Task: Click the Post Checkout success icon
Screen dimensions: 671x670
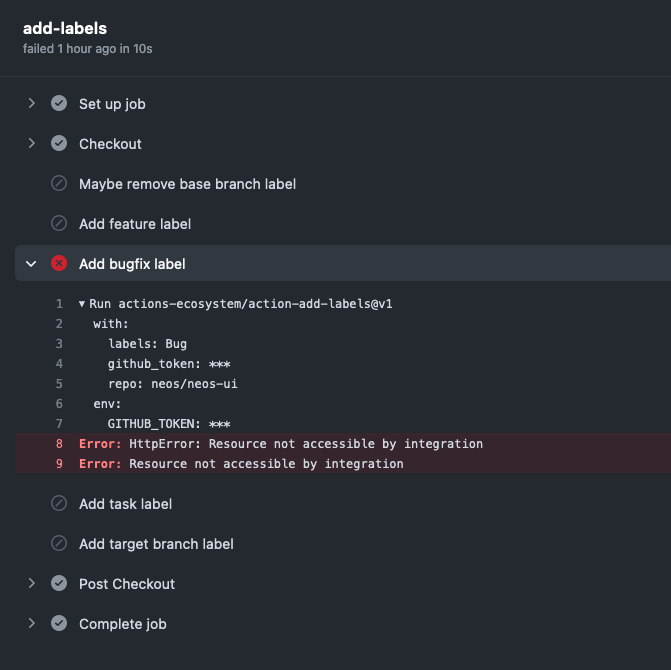Action: (59, 584)
